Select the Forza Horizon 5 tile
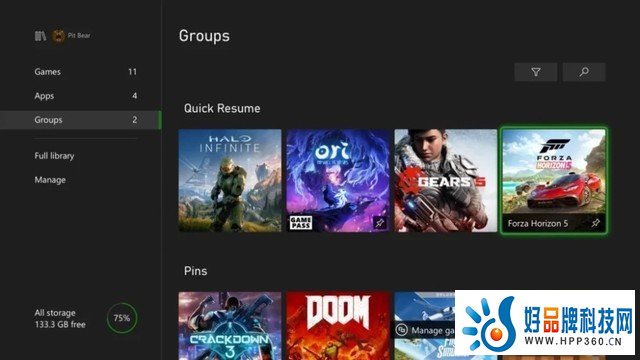640x360 pixels. tap(554, 181)
